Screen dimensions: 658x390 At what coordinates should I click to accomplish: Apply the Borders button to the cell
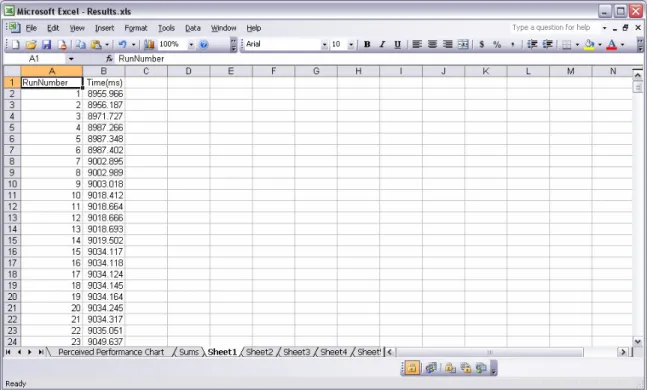[x=567, y=44]
